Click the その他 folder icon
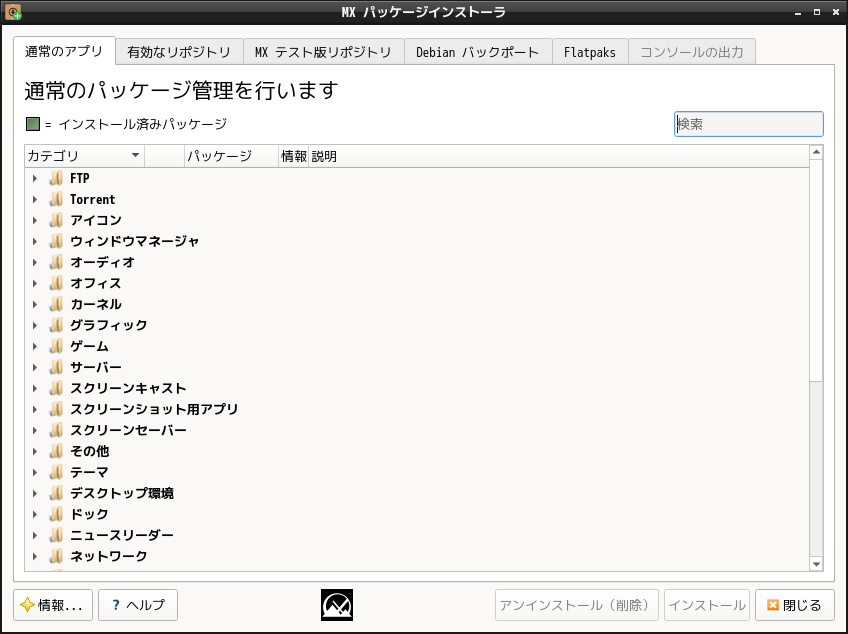The height and width of the screenshot is (634, 848). pos(56,451)
